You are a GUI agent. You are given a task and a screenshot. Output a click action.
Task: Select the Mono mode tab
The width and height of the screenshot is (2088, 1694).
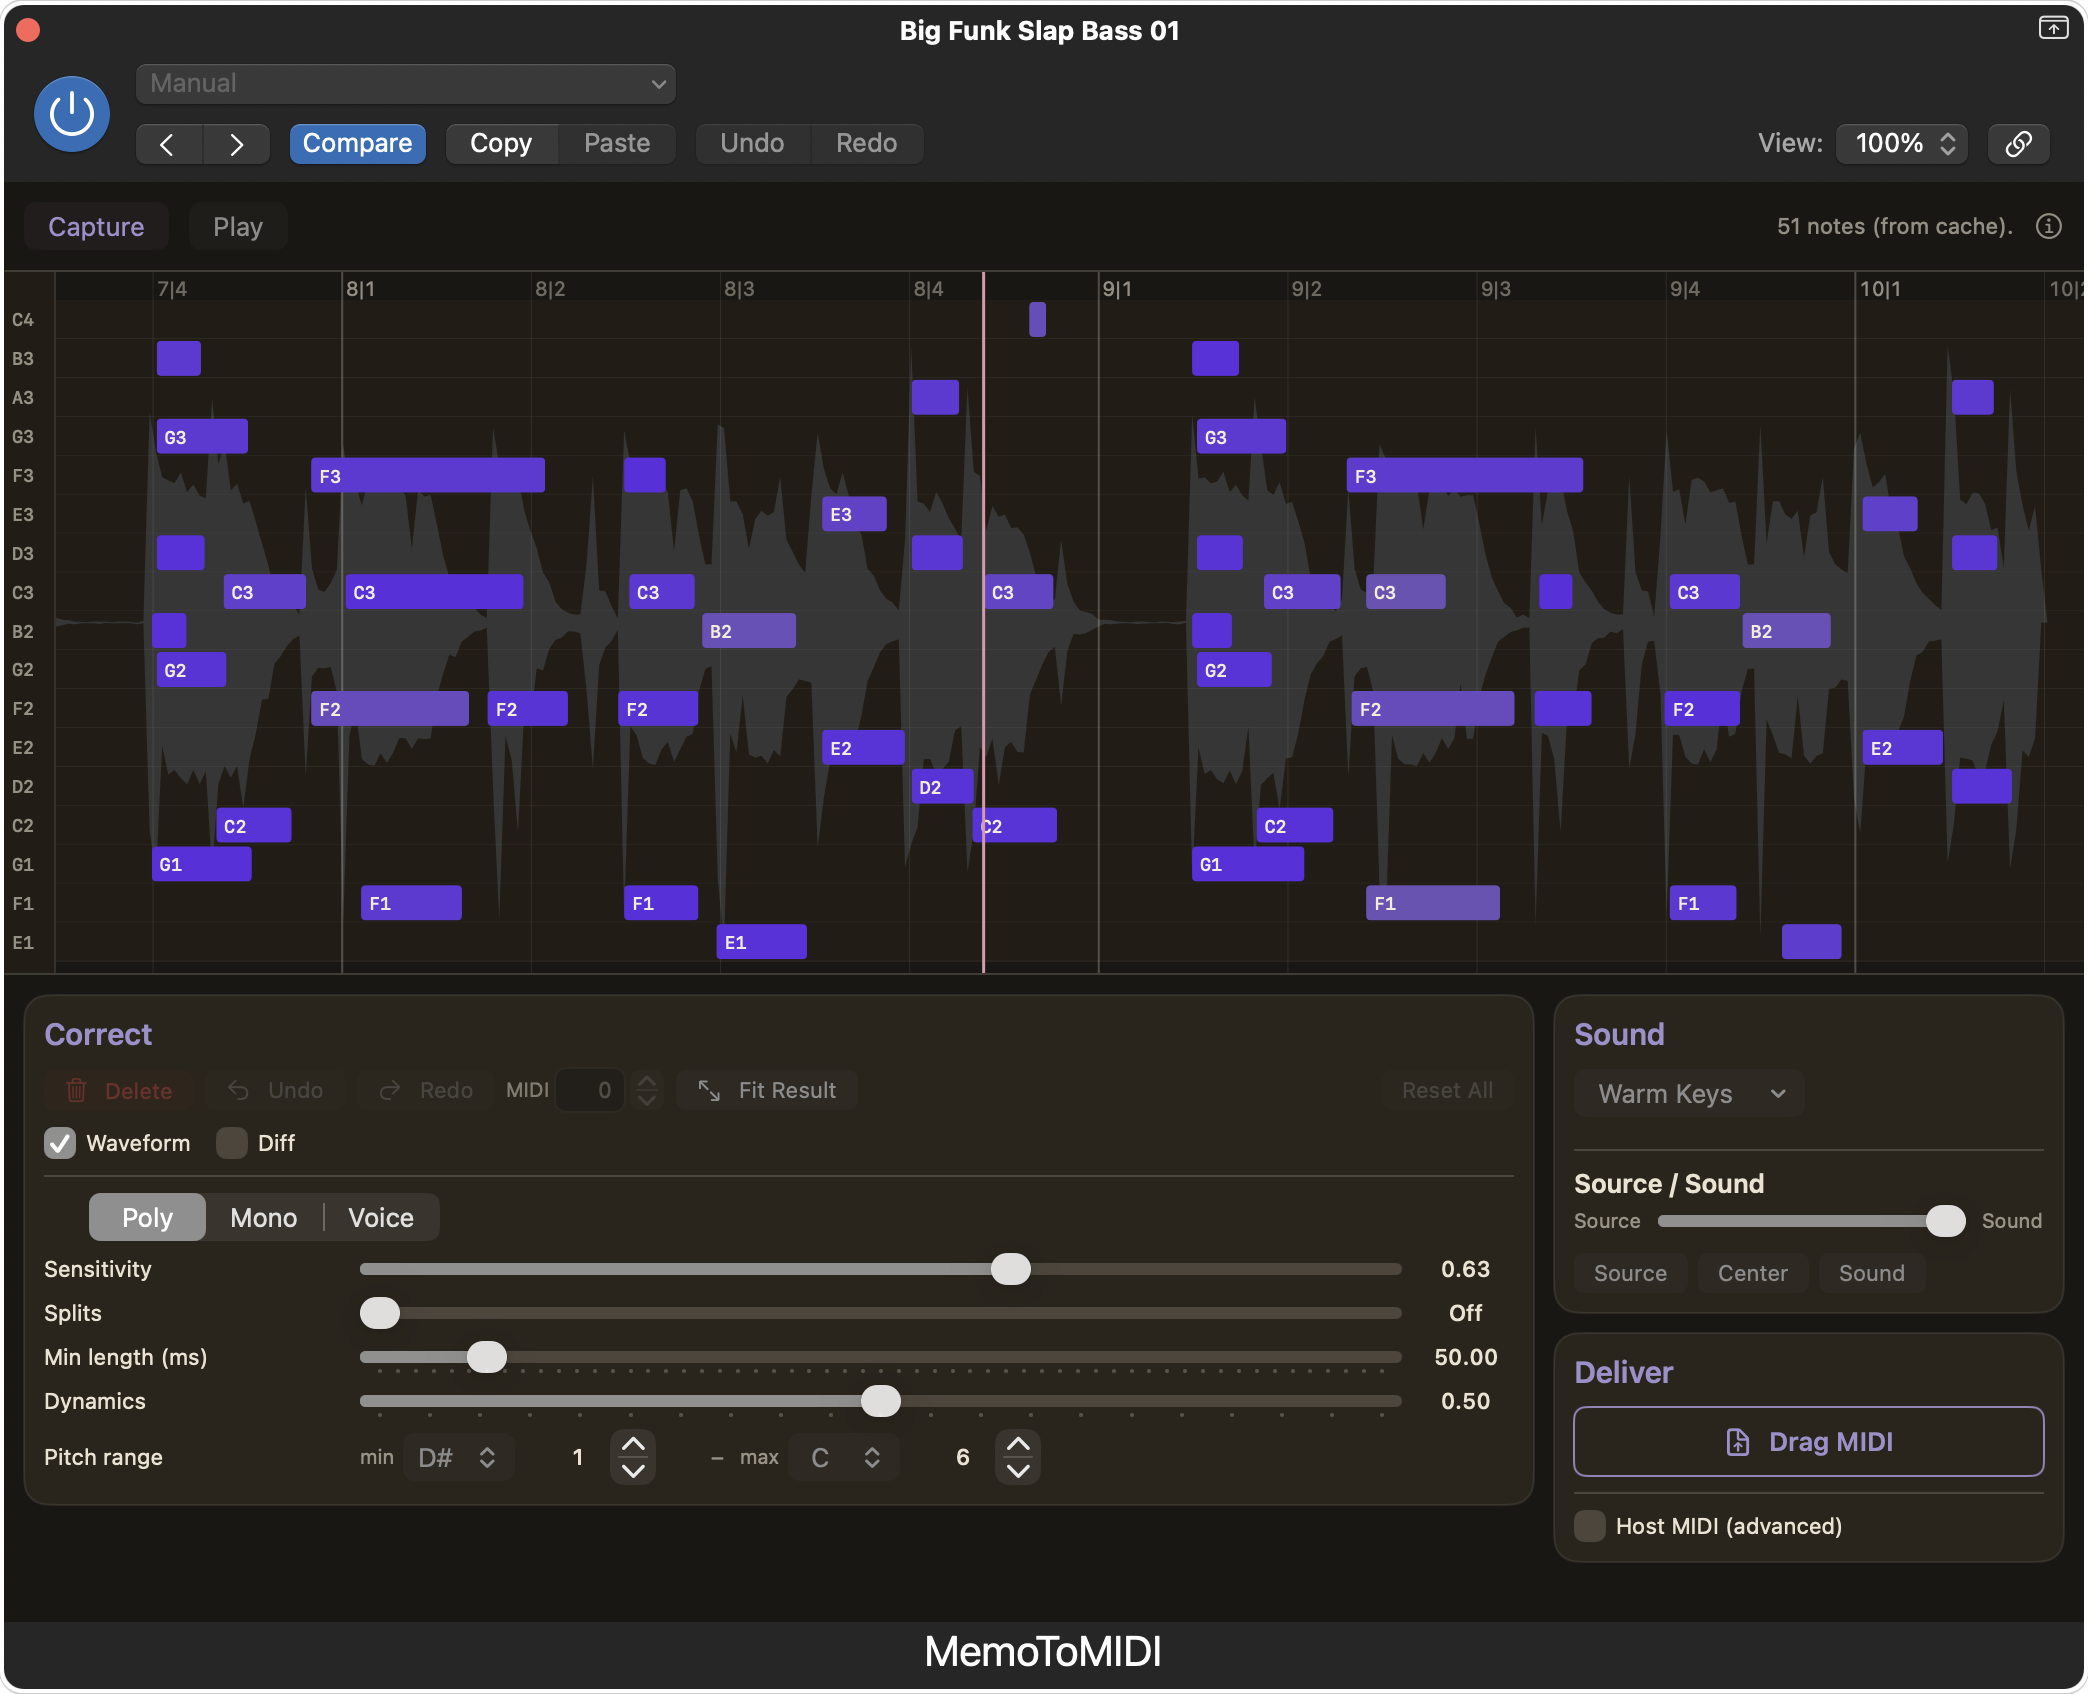point(264,1218)
